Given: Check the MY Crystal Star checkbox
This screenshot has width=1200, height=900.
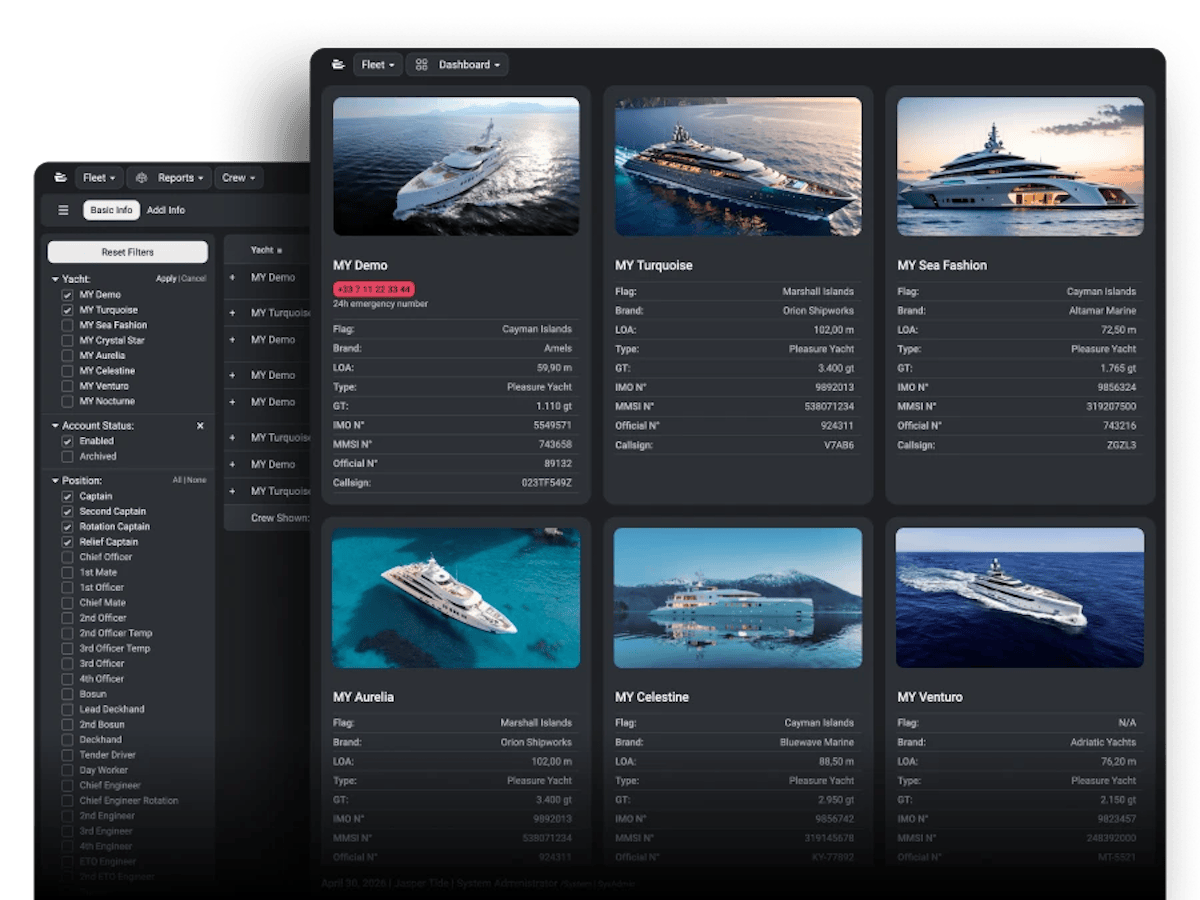Looking at the screenshot, I should (67, 340).
